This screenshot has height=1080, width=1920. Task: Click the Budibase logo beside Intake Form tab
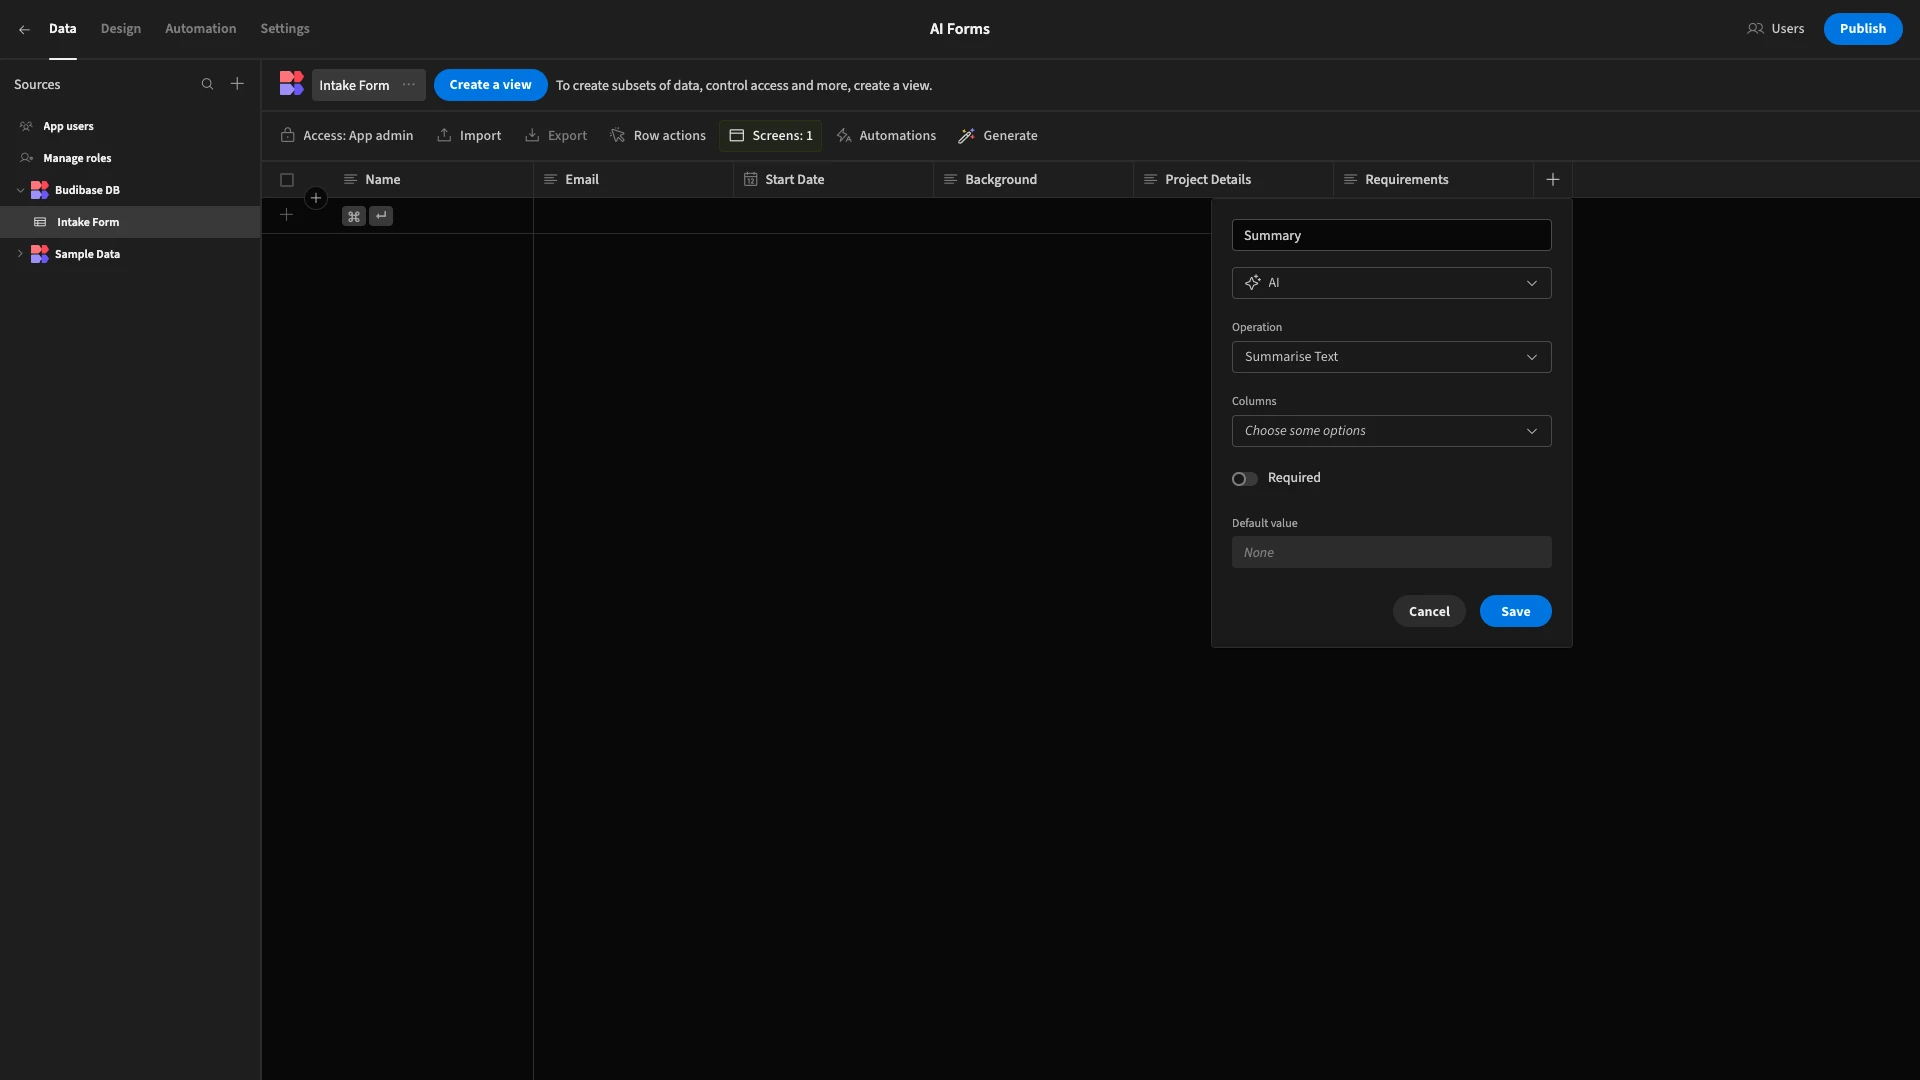291,84
